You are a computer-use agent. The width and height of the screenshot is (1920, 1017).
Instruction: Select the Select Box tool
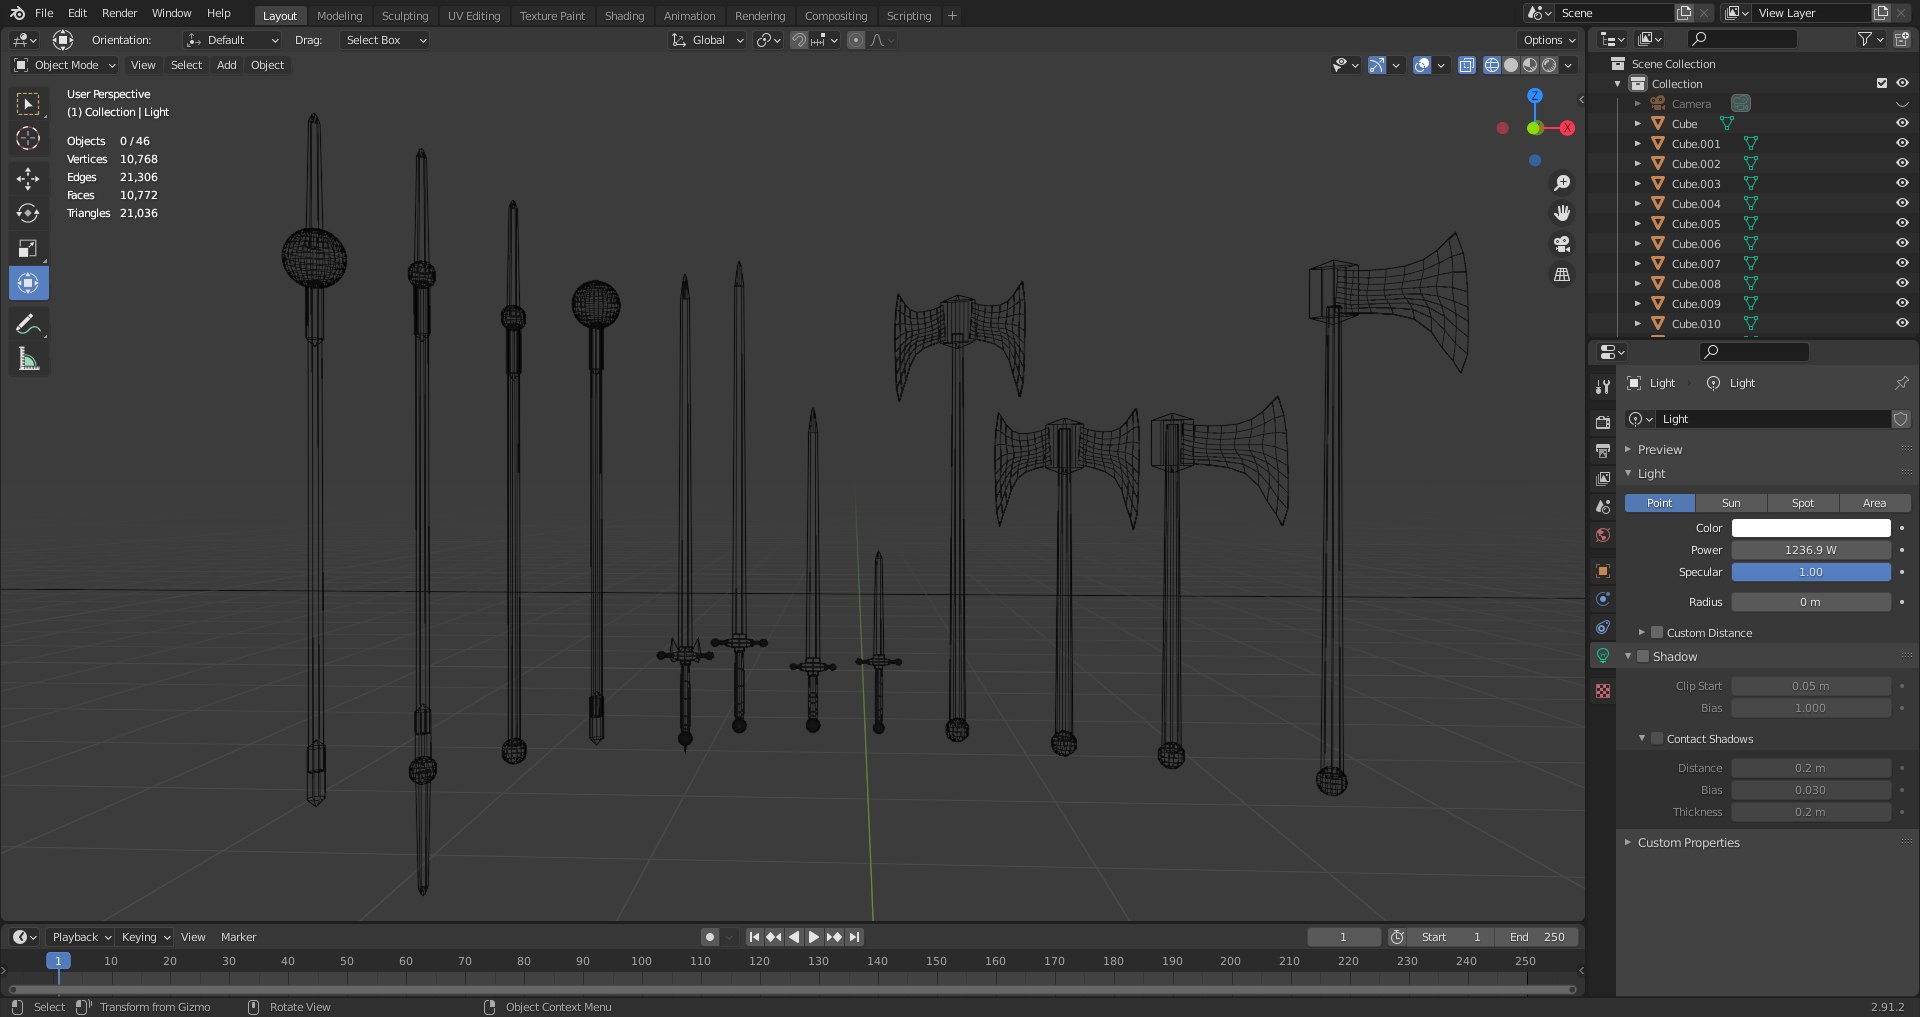pyautogui.click(x=28, y=103)
